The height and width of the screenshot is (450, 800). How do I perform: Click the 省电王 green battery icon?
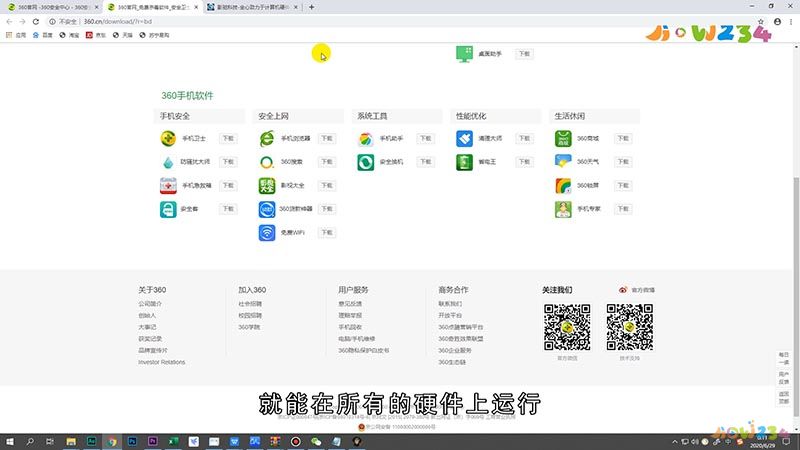pyautogui.click(x=464, y=162)
